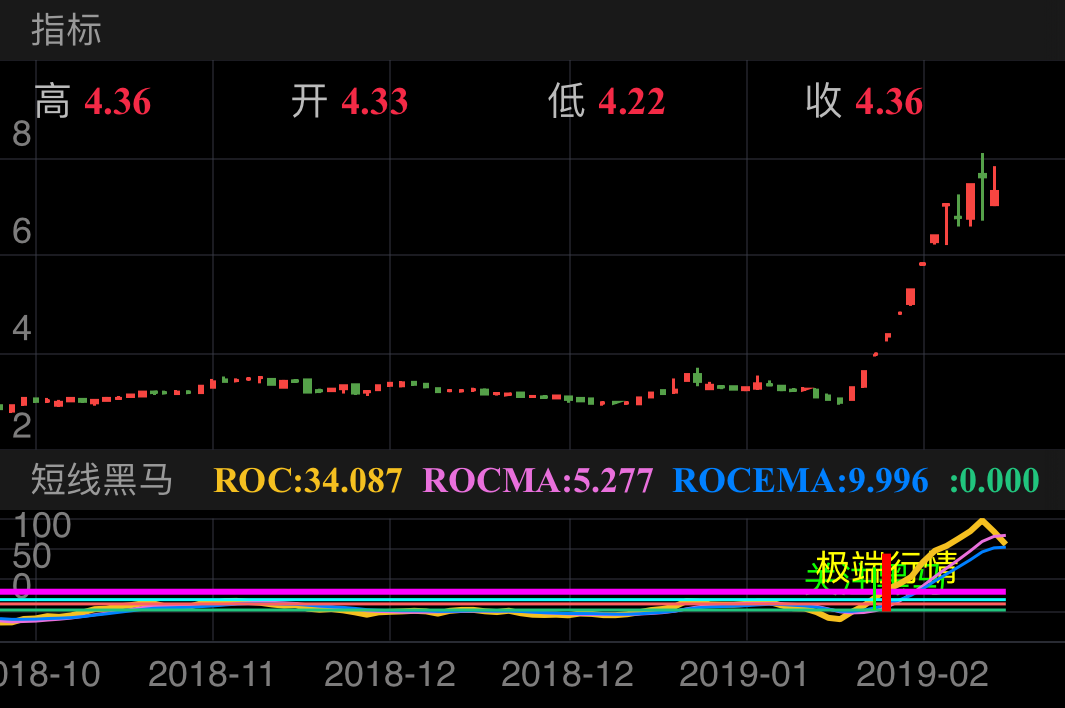The height and width of the screenshot is (708, 1065).
Task: Select the 高 4.36 high price readout
Action: 92,102
